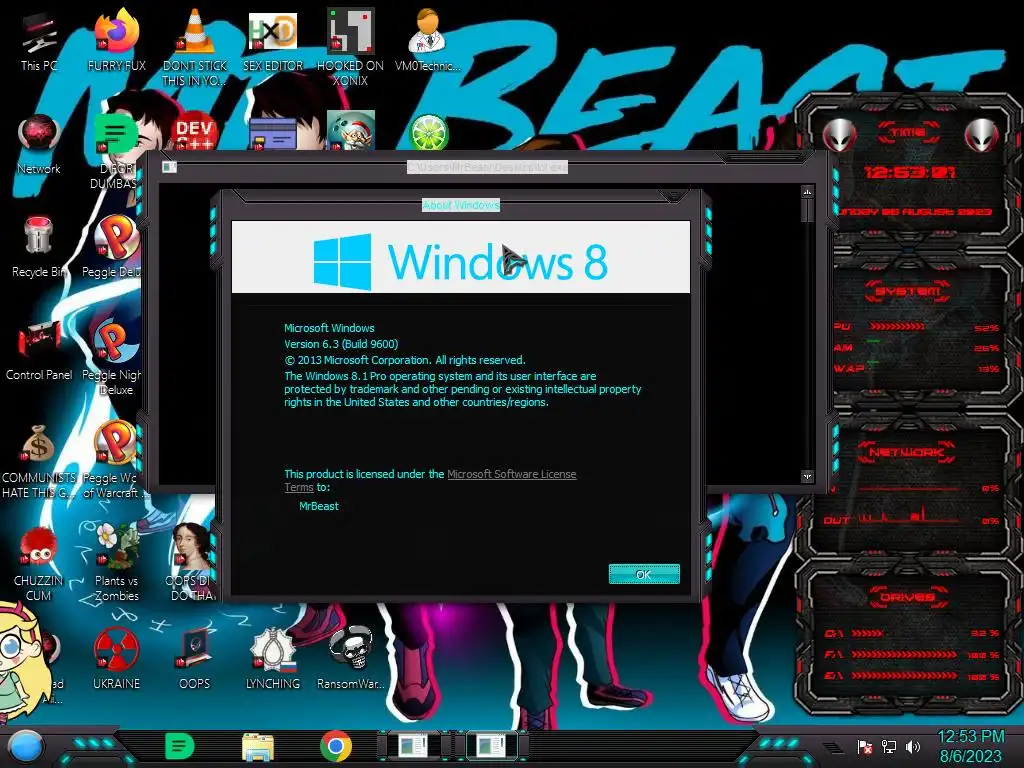The image size is (1024, 768).
Task: Click the NETWORK widget header
Action: coord(906,452)
